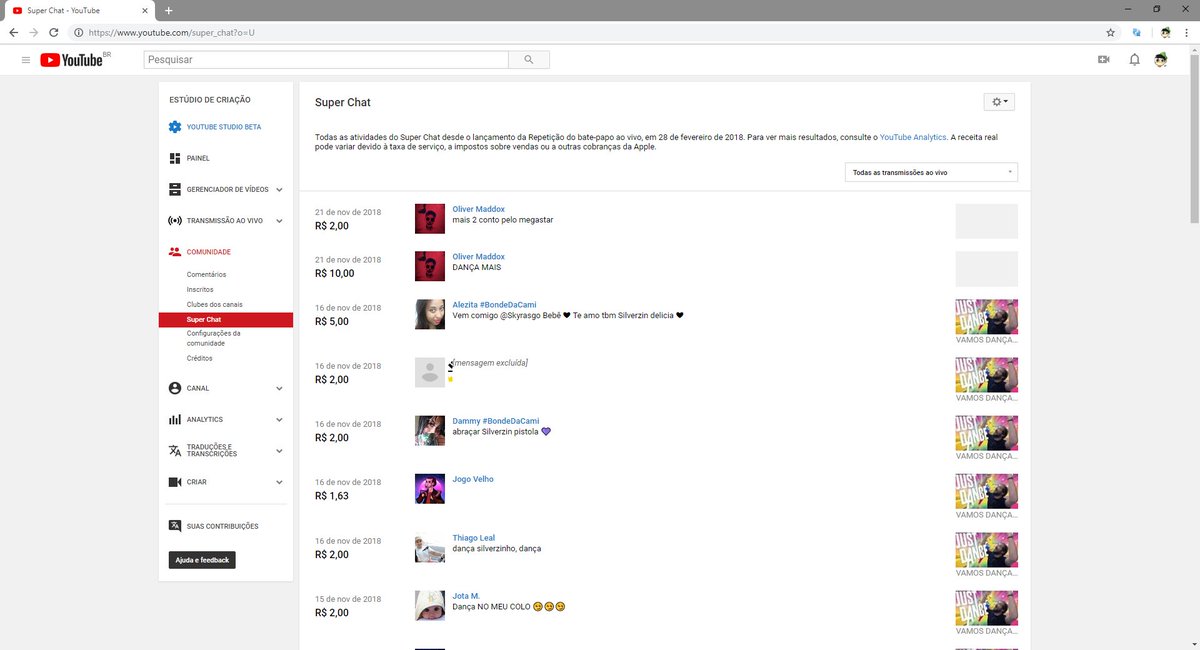The image size is (1200, 650).
Task: Open the create video camera icon
Action: coord(1104,60)
